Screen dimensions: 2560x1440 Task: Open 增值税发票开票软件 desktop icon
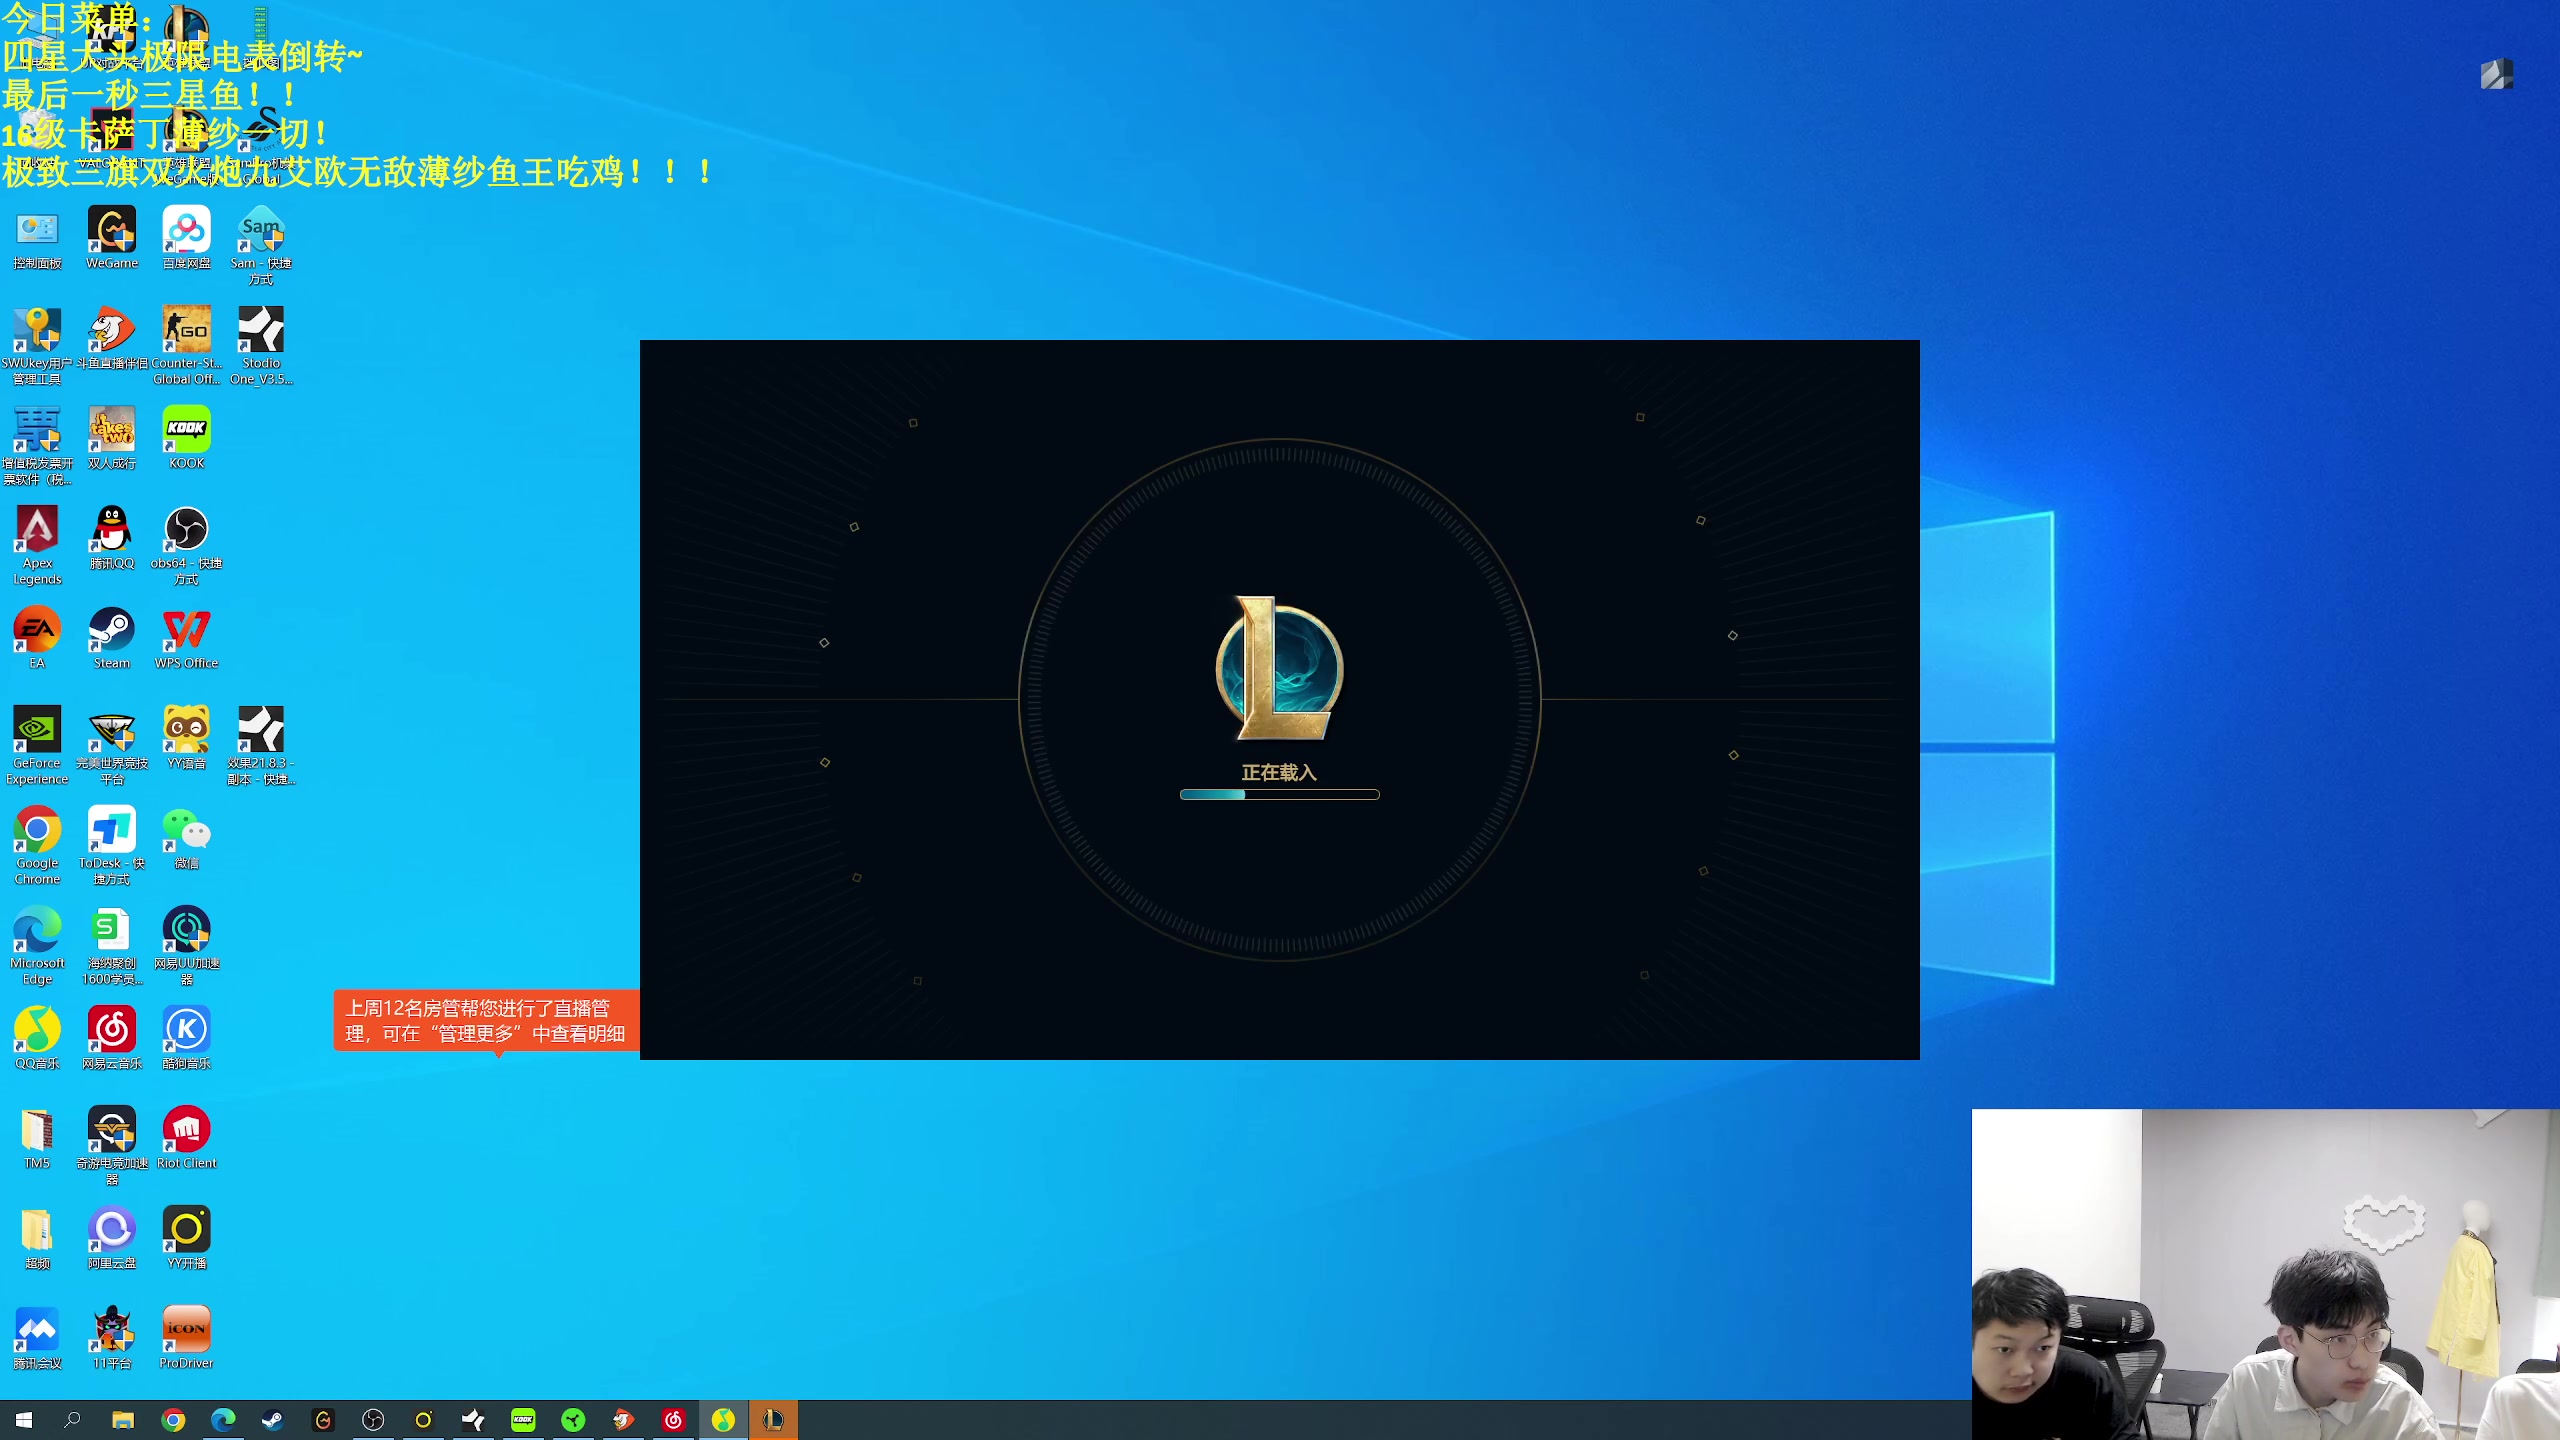pos(37,446)
